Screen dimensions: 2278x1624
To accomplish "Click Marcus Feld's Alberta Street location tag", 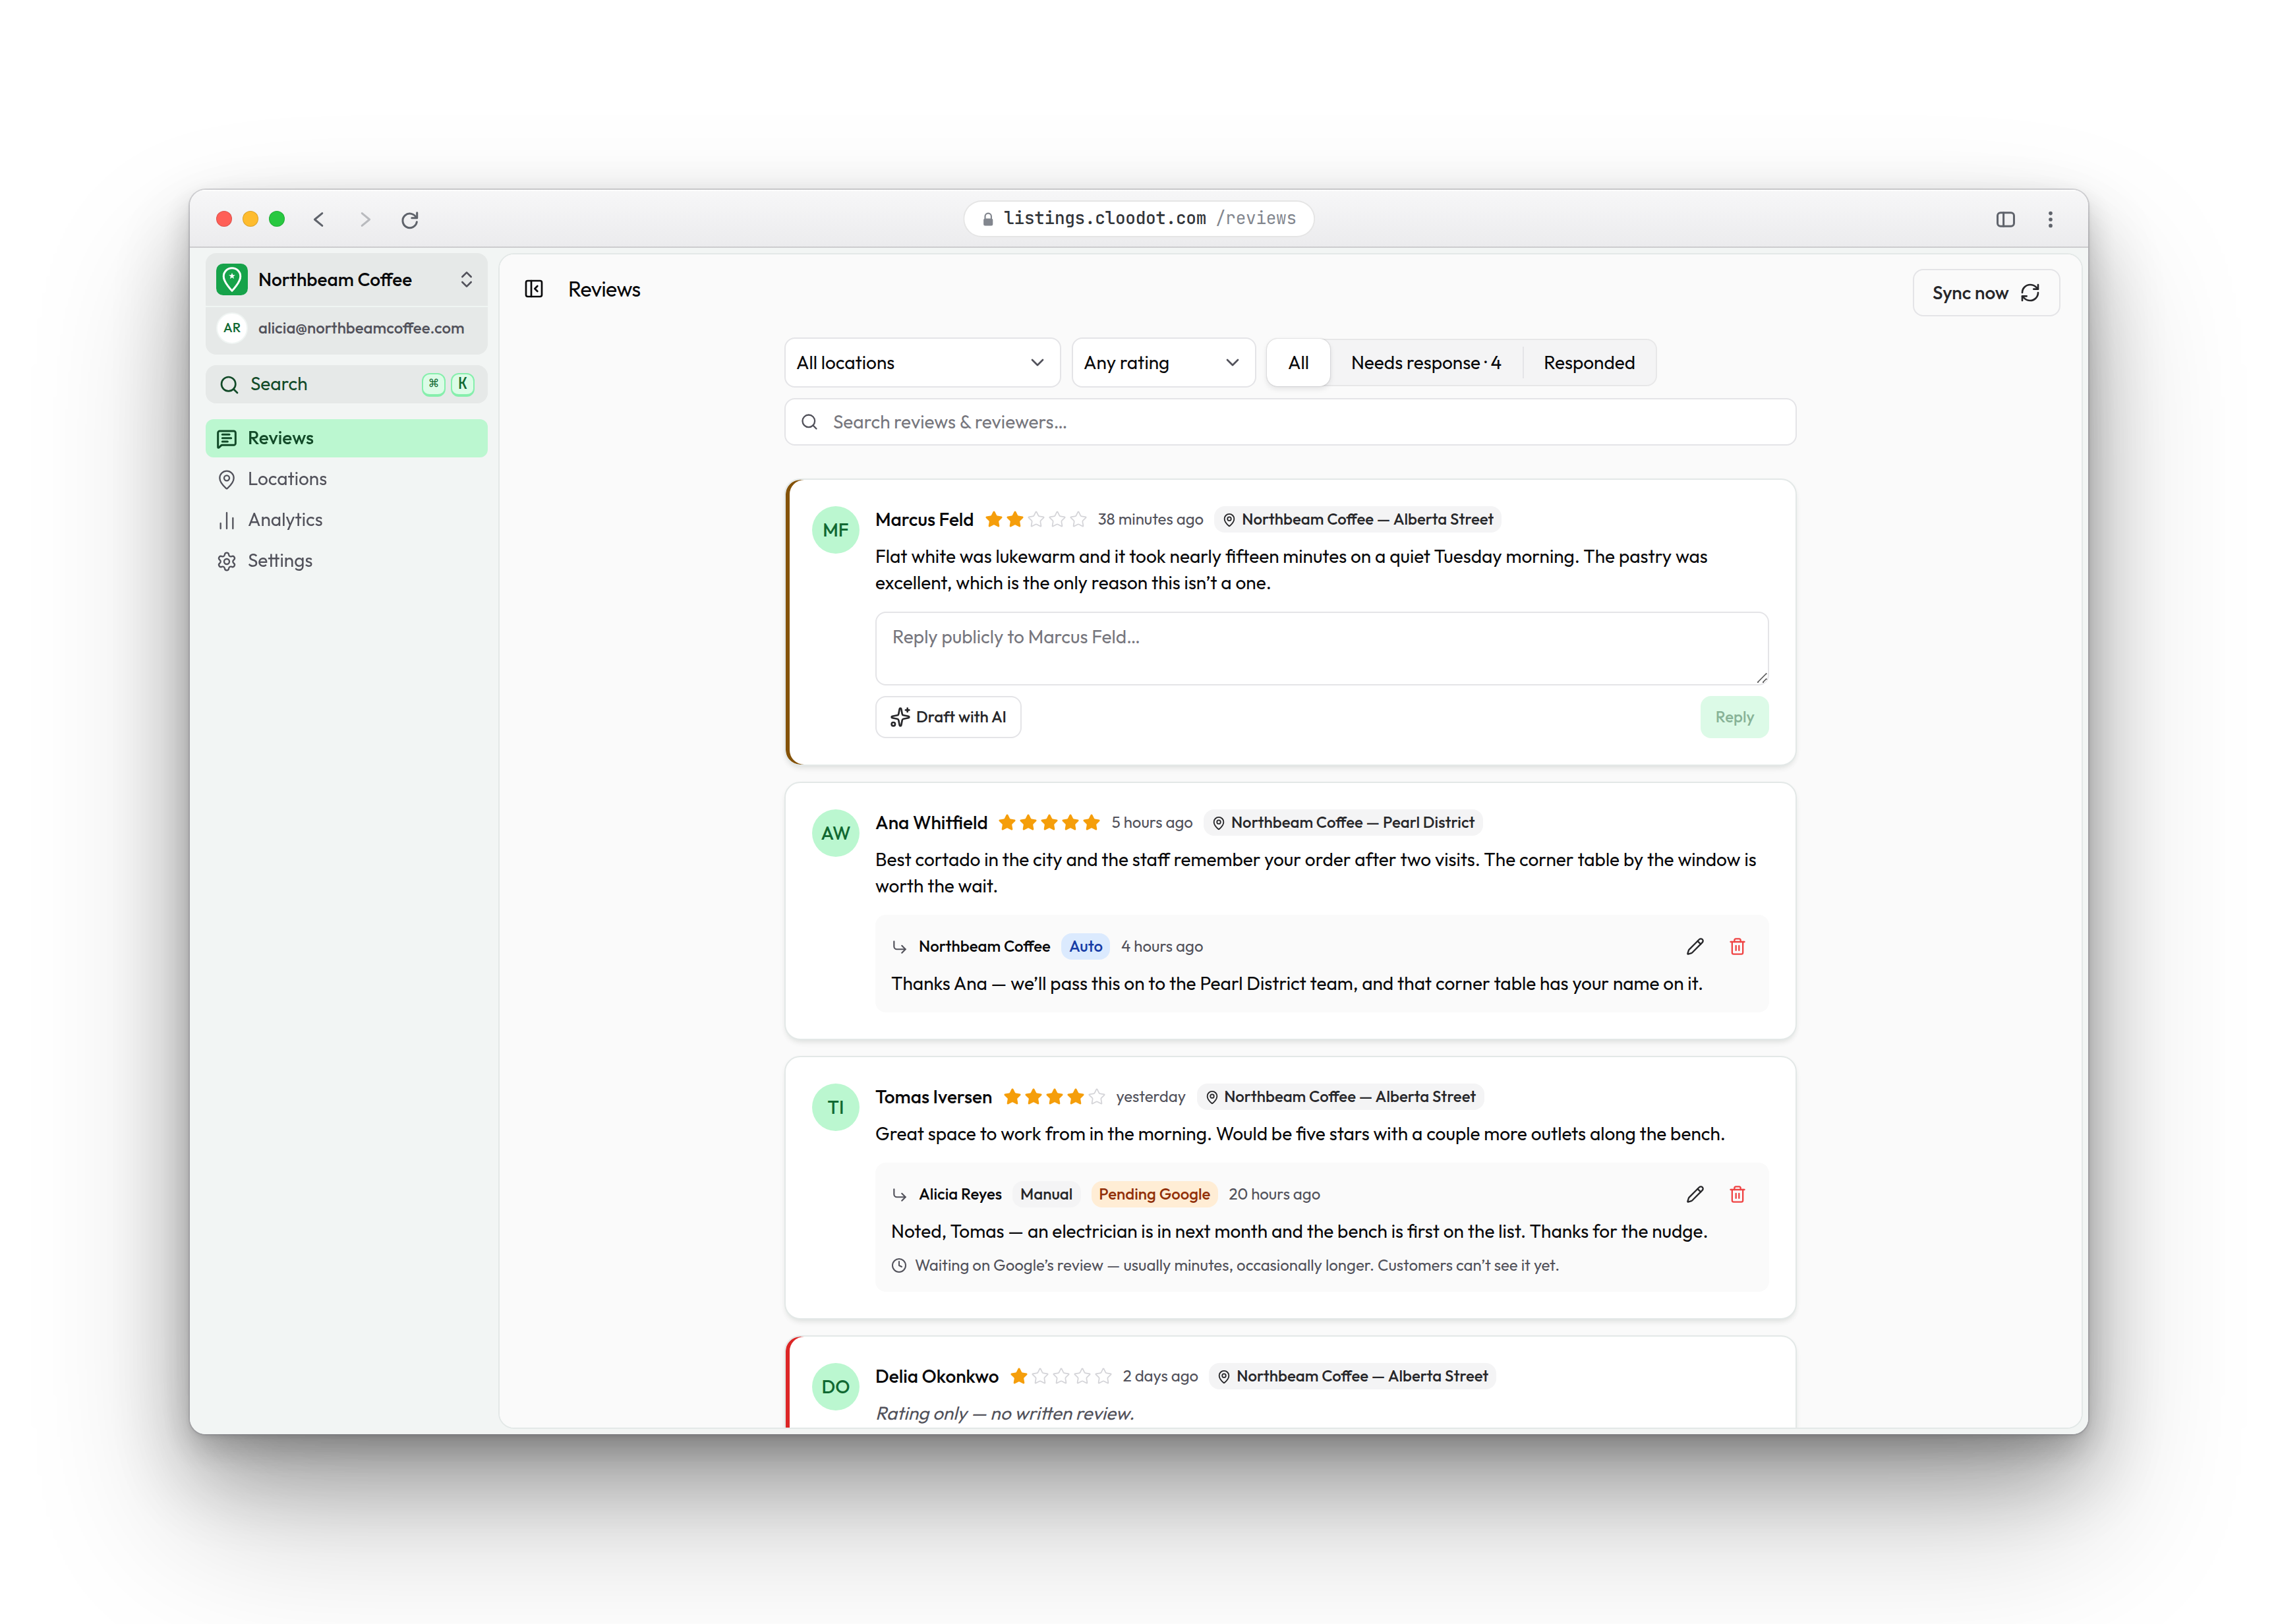I will (x=1357, y=519).
